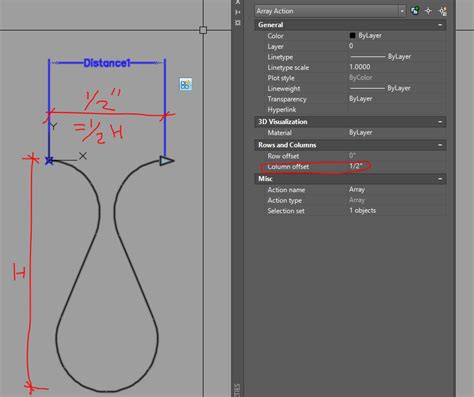Click the Quick Select icon
Screen dimensions: 474x397
tap(443, 11)
